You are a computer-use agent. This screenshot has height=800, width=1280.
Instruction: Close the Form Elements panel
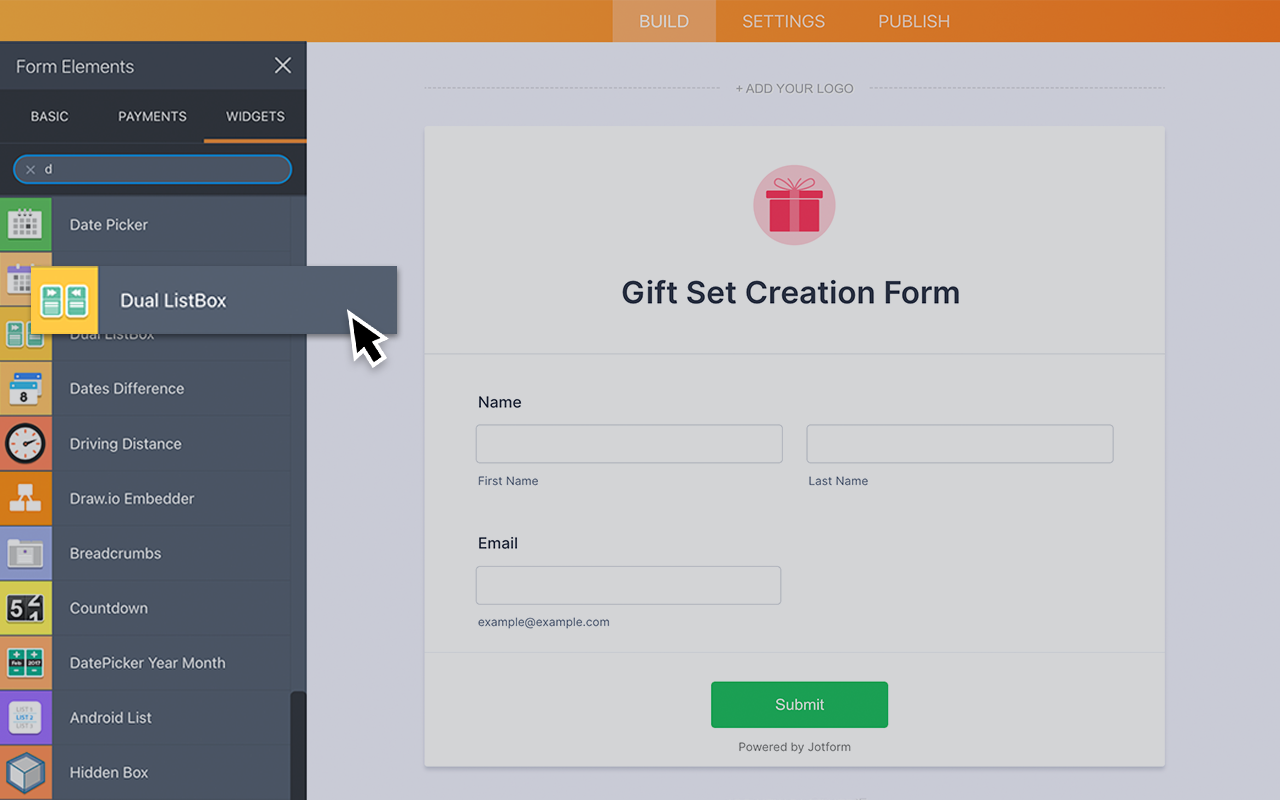[283, 66]
